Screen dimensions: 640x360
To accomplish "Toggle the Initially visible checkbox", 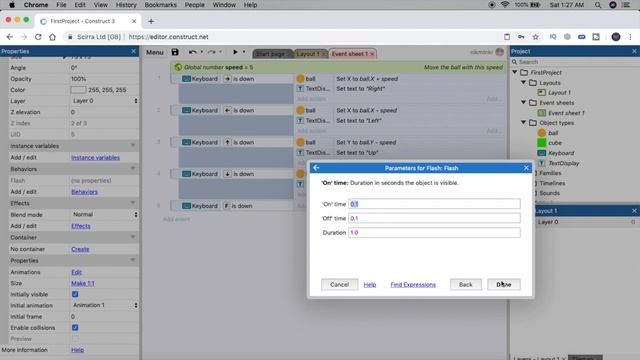I will coord(75,294).
